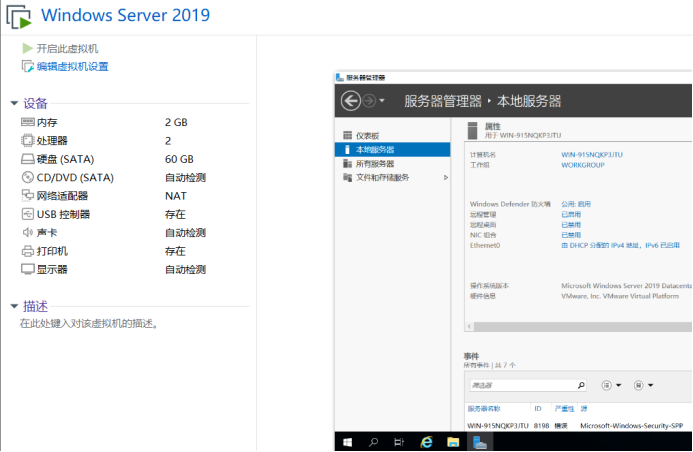693x452 pixels.
Task: Click the computer name WIN-915NQKP3JTU link
Action: [x=592, y=155]
